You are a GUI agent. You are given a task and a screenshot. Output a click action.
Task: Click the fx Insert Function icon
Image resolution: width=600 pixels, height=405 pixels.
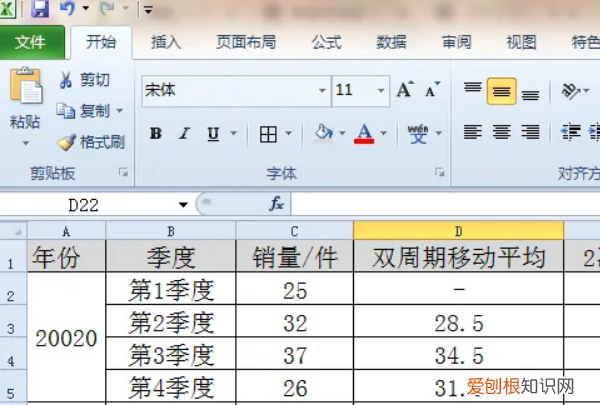coord(276,204)
